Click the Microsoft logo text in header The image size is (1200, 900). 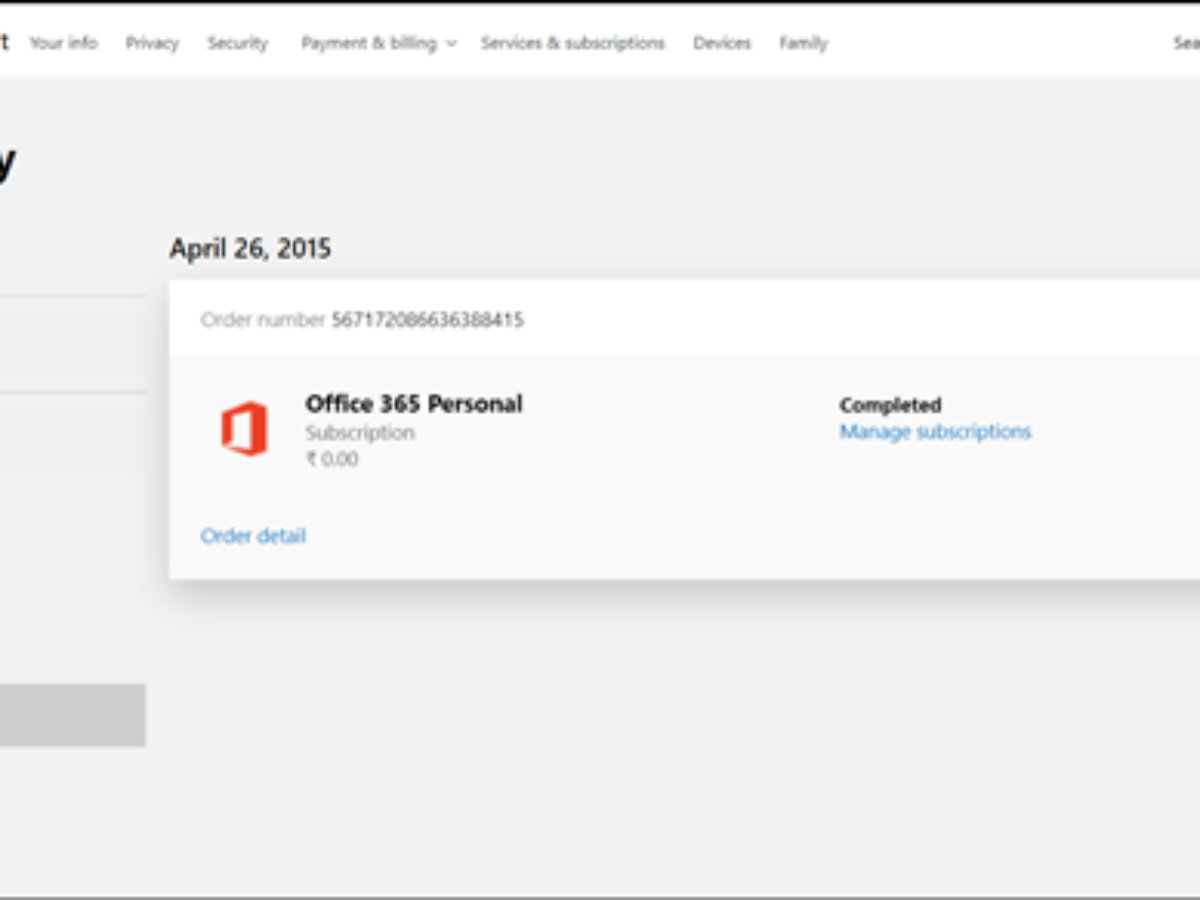(4, 43)
